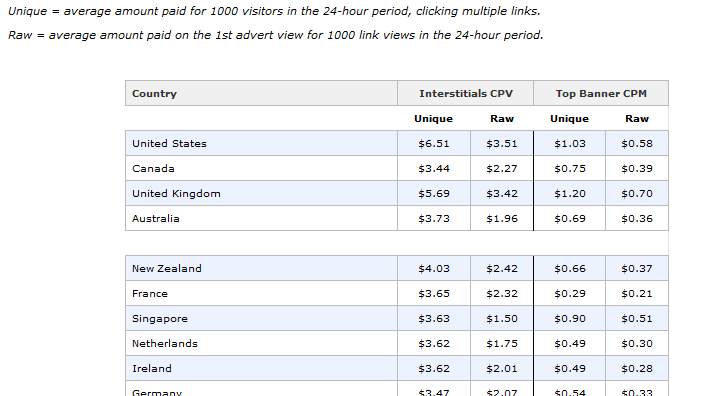Click the $2.42 New Zealand raw value

[x=502, y=269]
